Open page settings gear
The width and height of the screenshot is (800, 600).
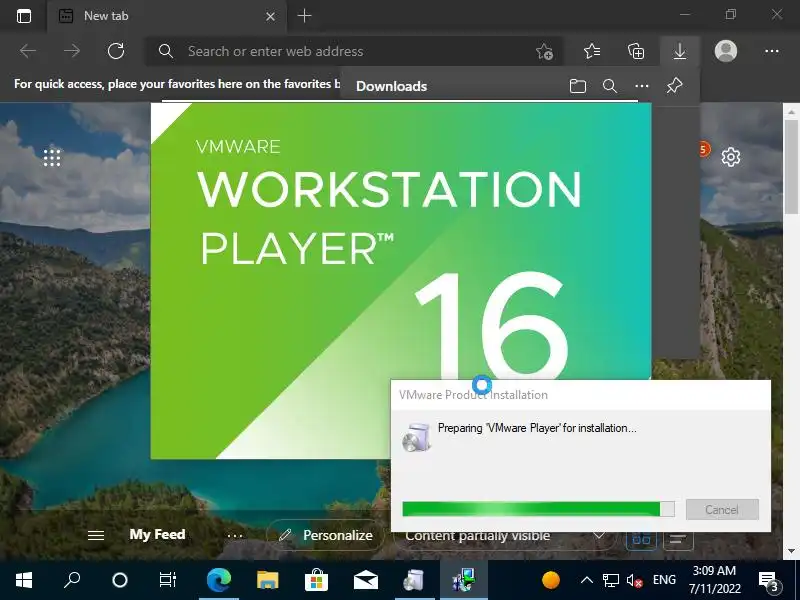pyautogui.click(x=731, y=157)
